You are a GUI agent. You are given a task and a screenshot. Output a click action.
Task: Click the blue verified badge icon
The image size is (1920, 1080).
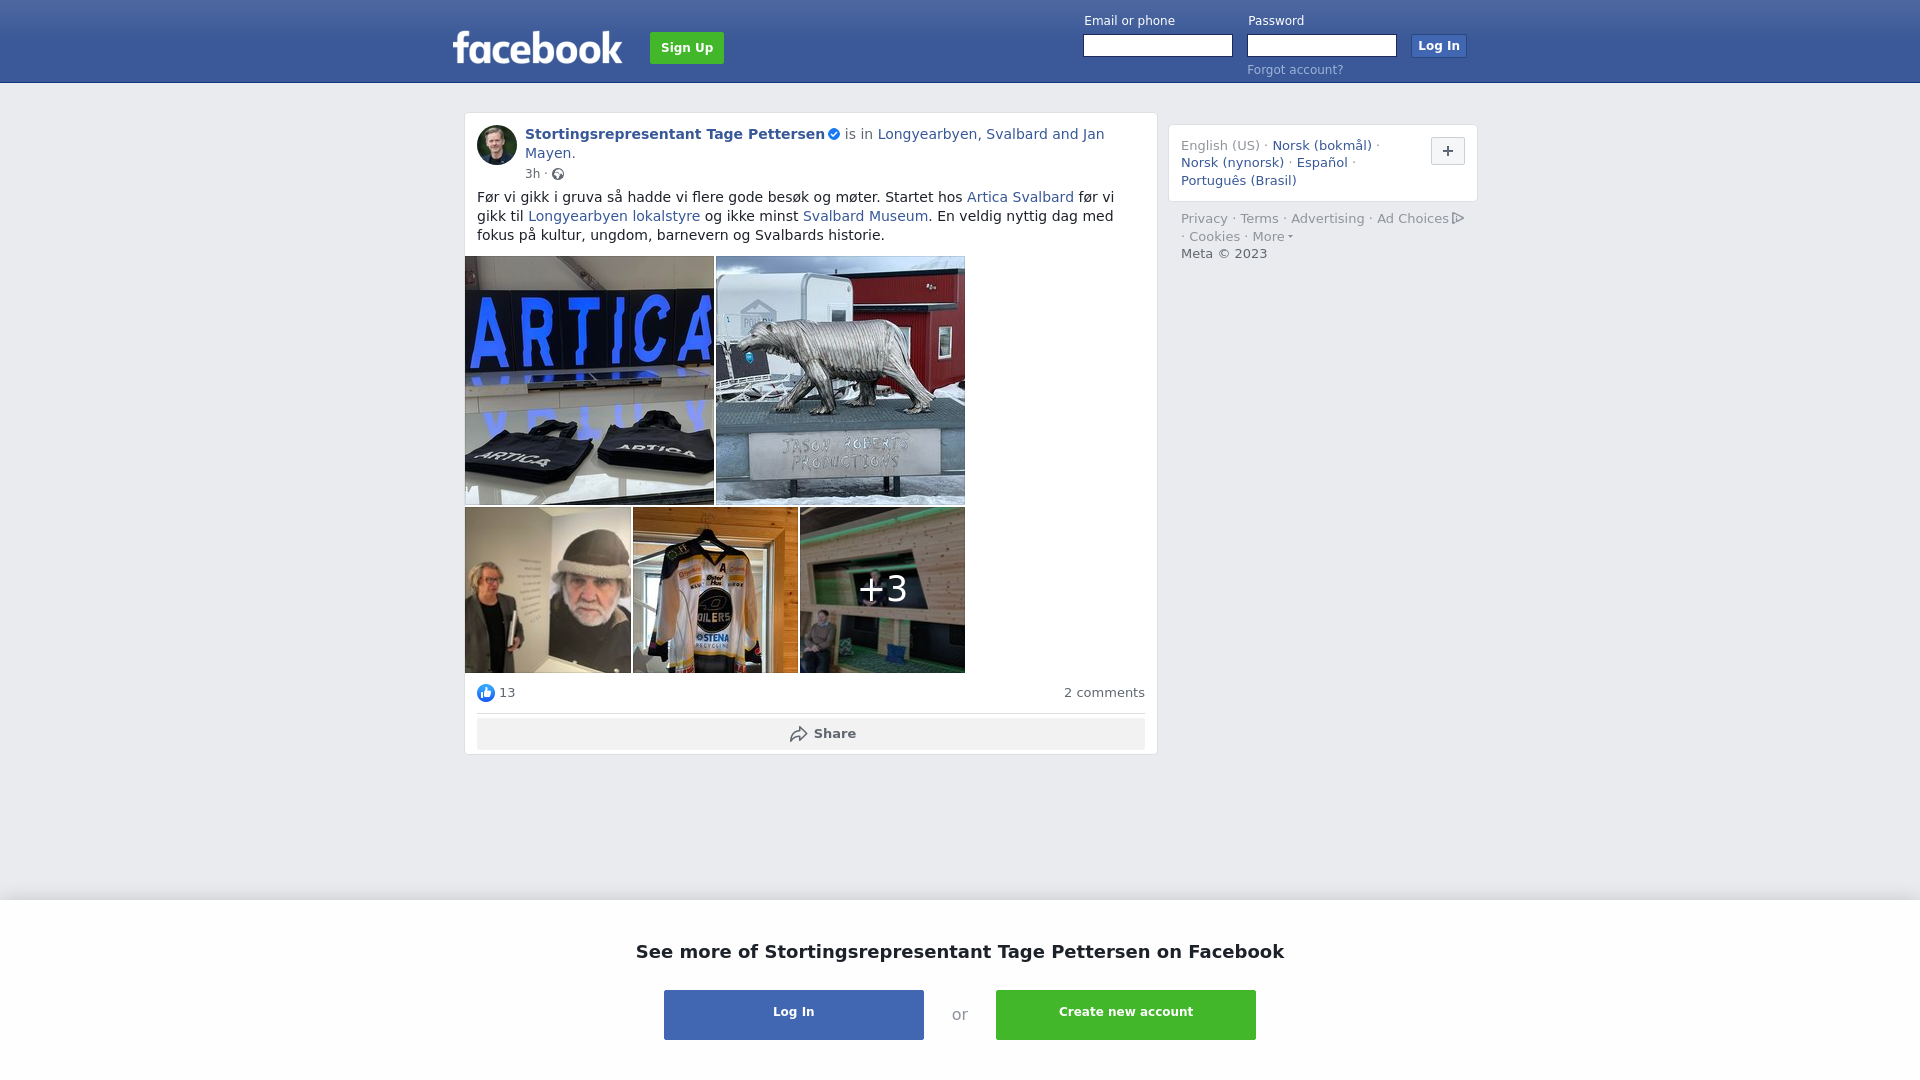(834, 134)
